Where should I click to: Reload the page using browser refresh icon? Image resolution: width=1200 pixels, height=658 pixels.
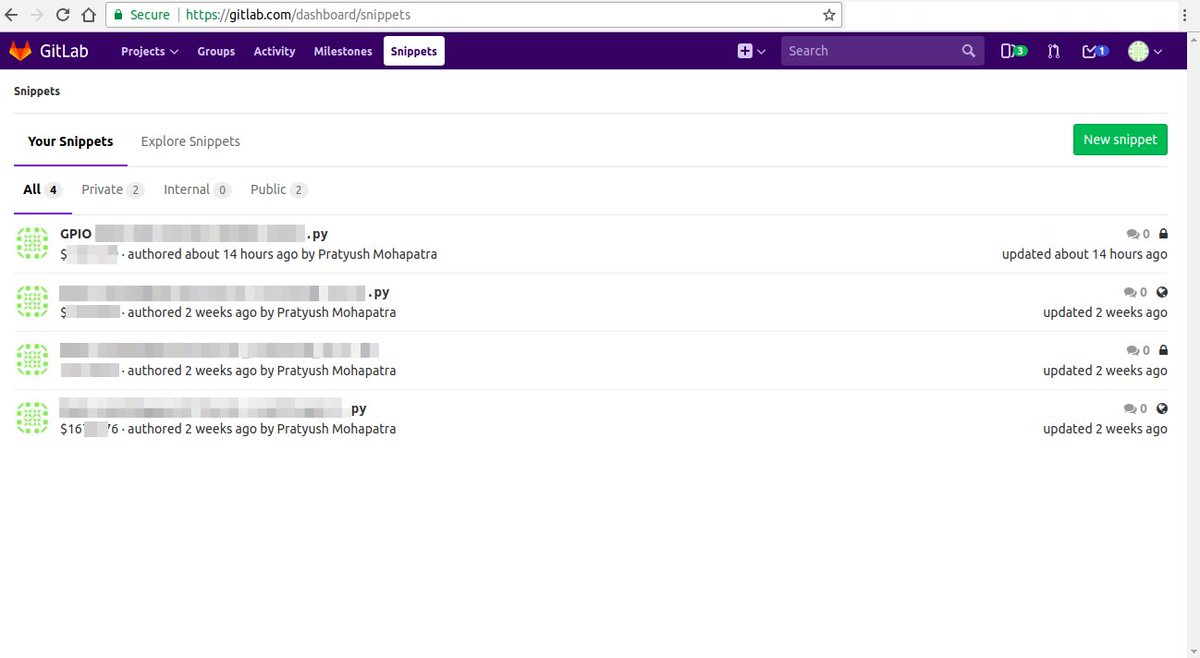tap(63, 15)
